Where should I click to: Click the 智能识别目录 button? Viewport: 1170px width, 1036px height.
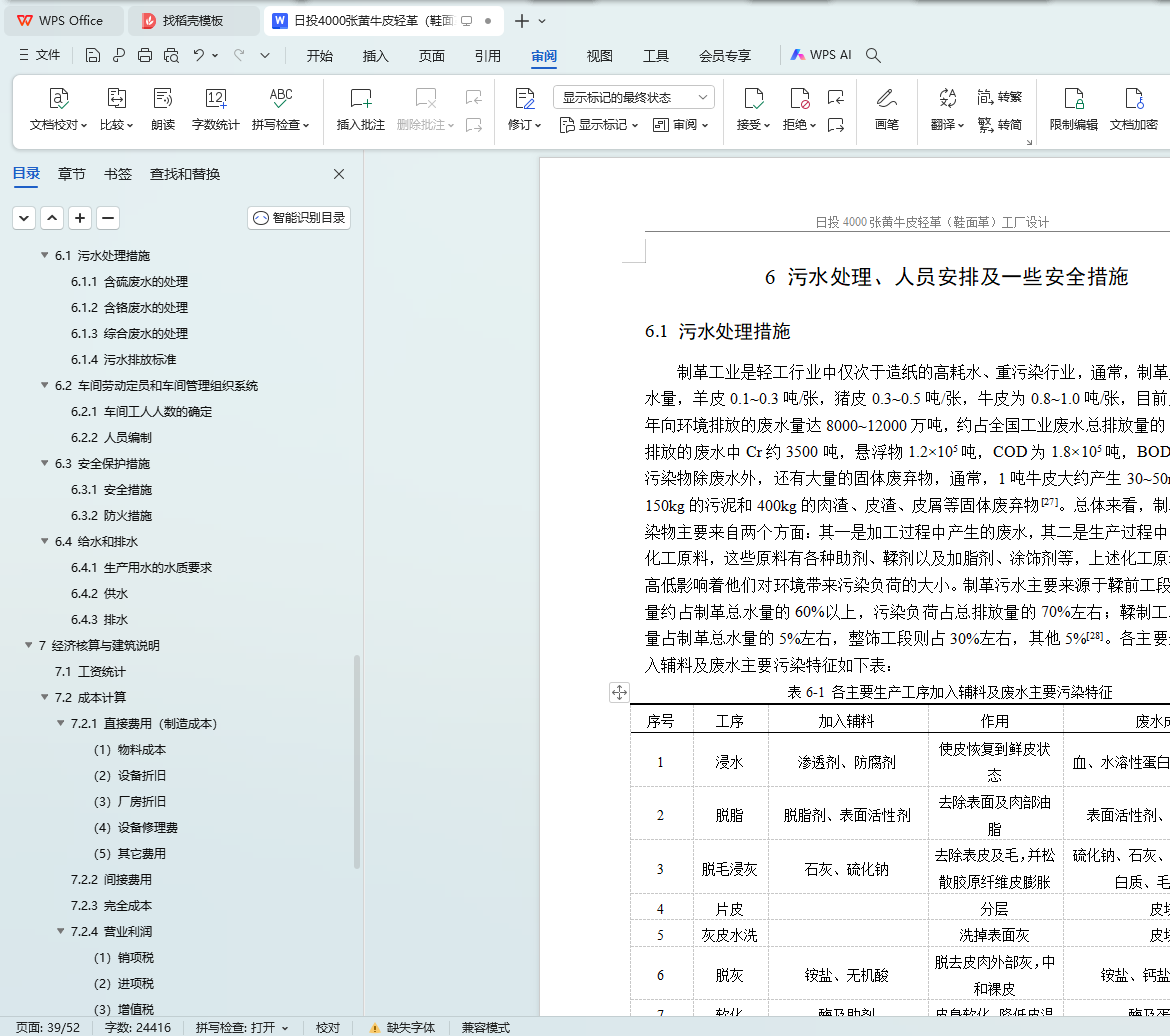tap(299, 218)
